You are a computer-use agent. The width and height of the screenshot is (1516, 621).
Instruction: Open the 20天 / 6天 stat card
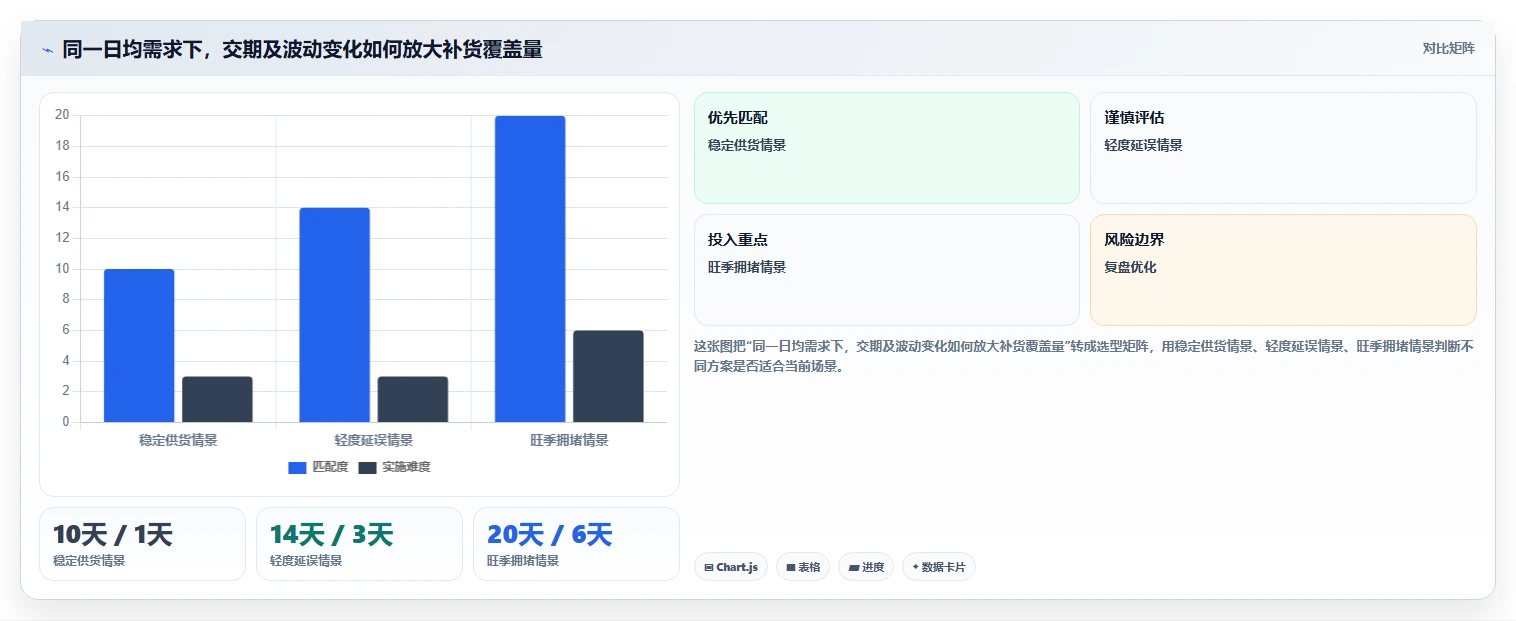point(576,544)
